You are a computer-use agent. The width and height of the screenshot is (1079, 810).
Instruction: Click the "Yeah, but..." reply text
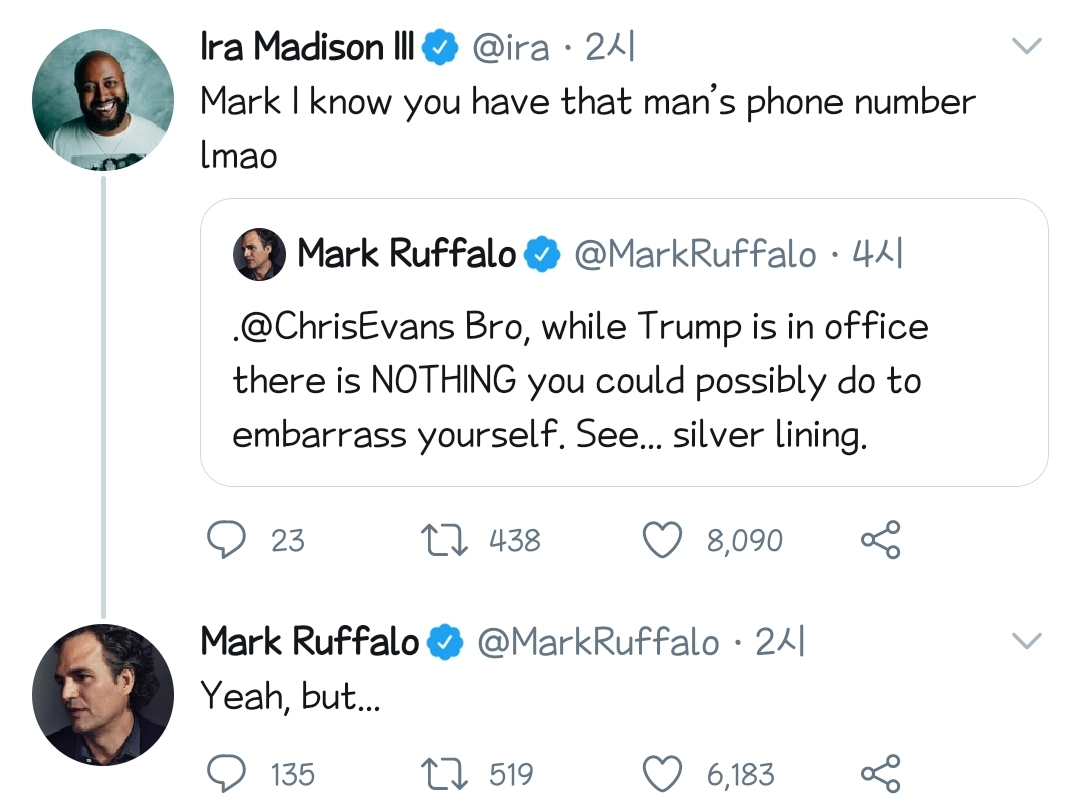(x=290, y=697)
